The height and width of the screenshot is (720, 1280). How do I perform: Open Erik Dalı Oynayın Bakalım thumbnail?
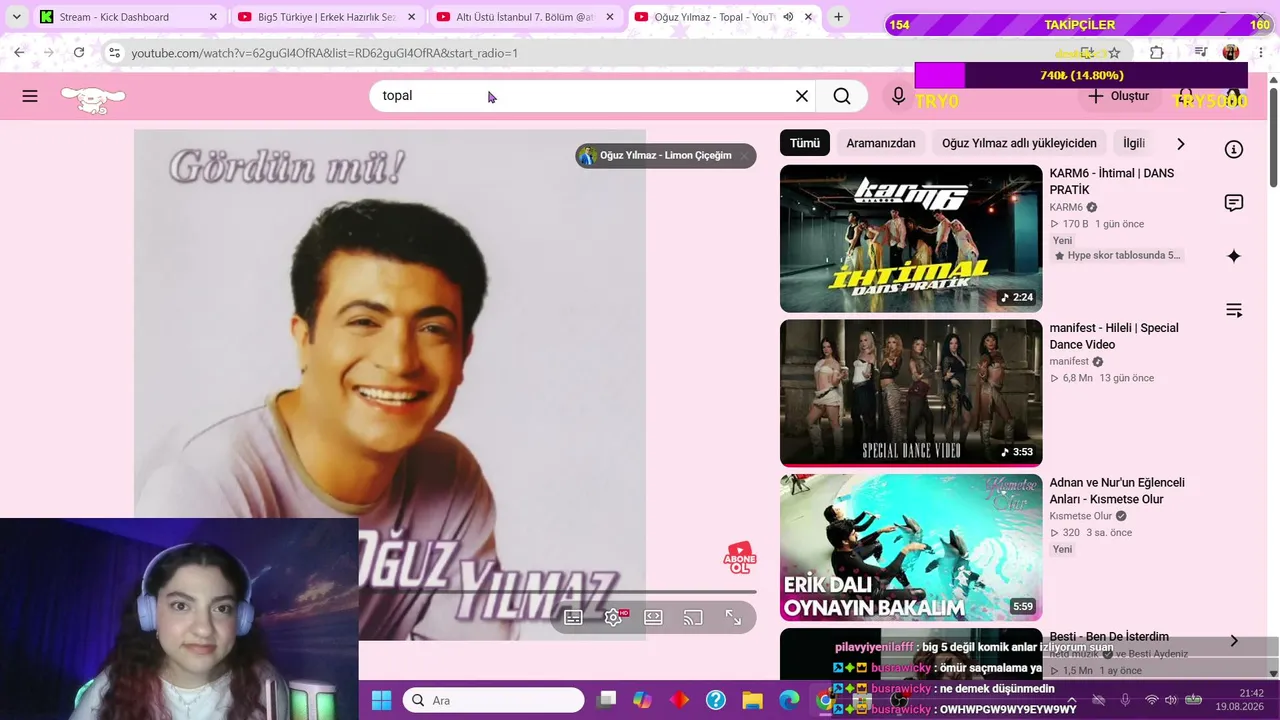click(x=911, y=548)
